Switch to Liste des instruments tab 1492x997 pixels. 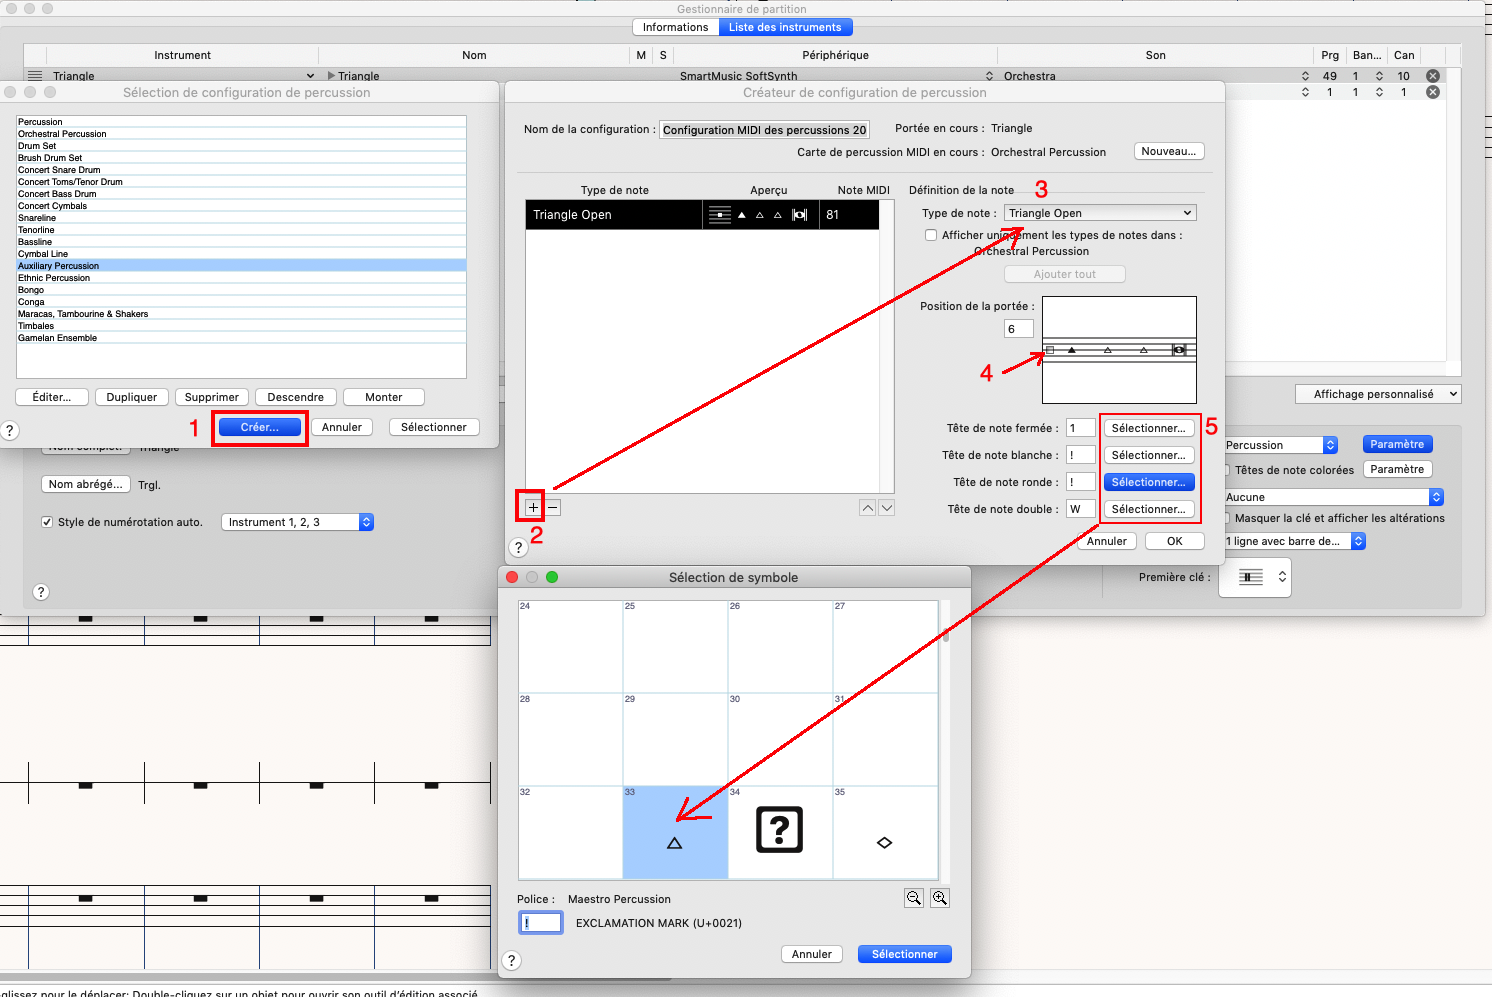785,27
